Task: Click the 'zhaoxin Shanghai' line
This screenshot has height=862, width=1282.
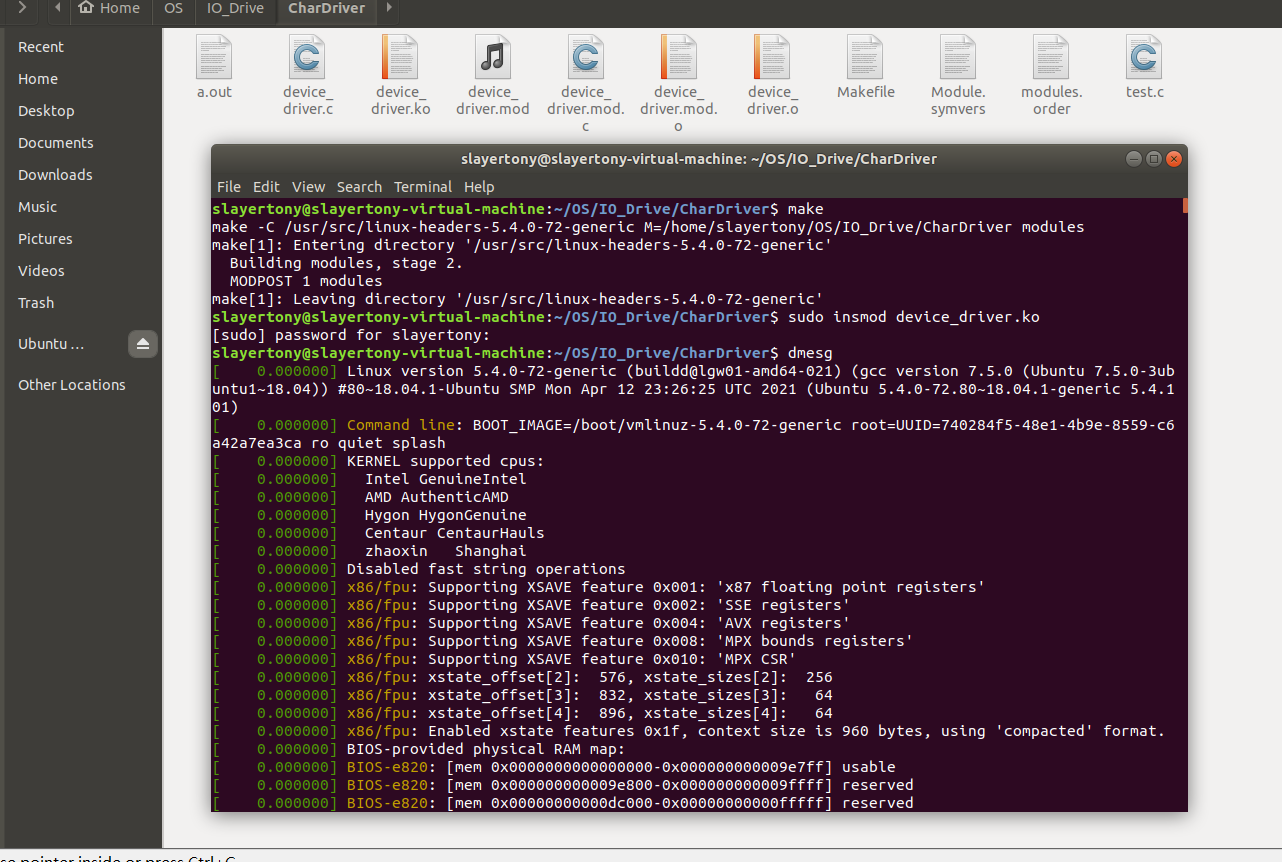Action: click(445, 551)
